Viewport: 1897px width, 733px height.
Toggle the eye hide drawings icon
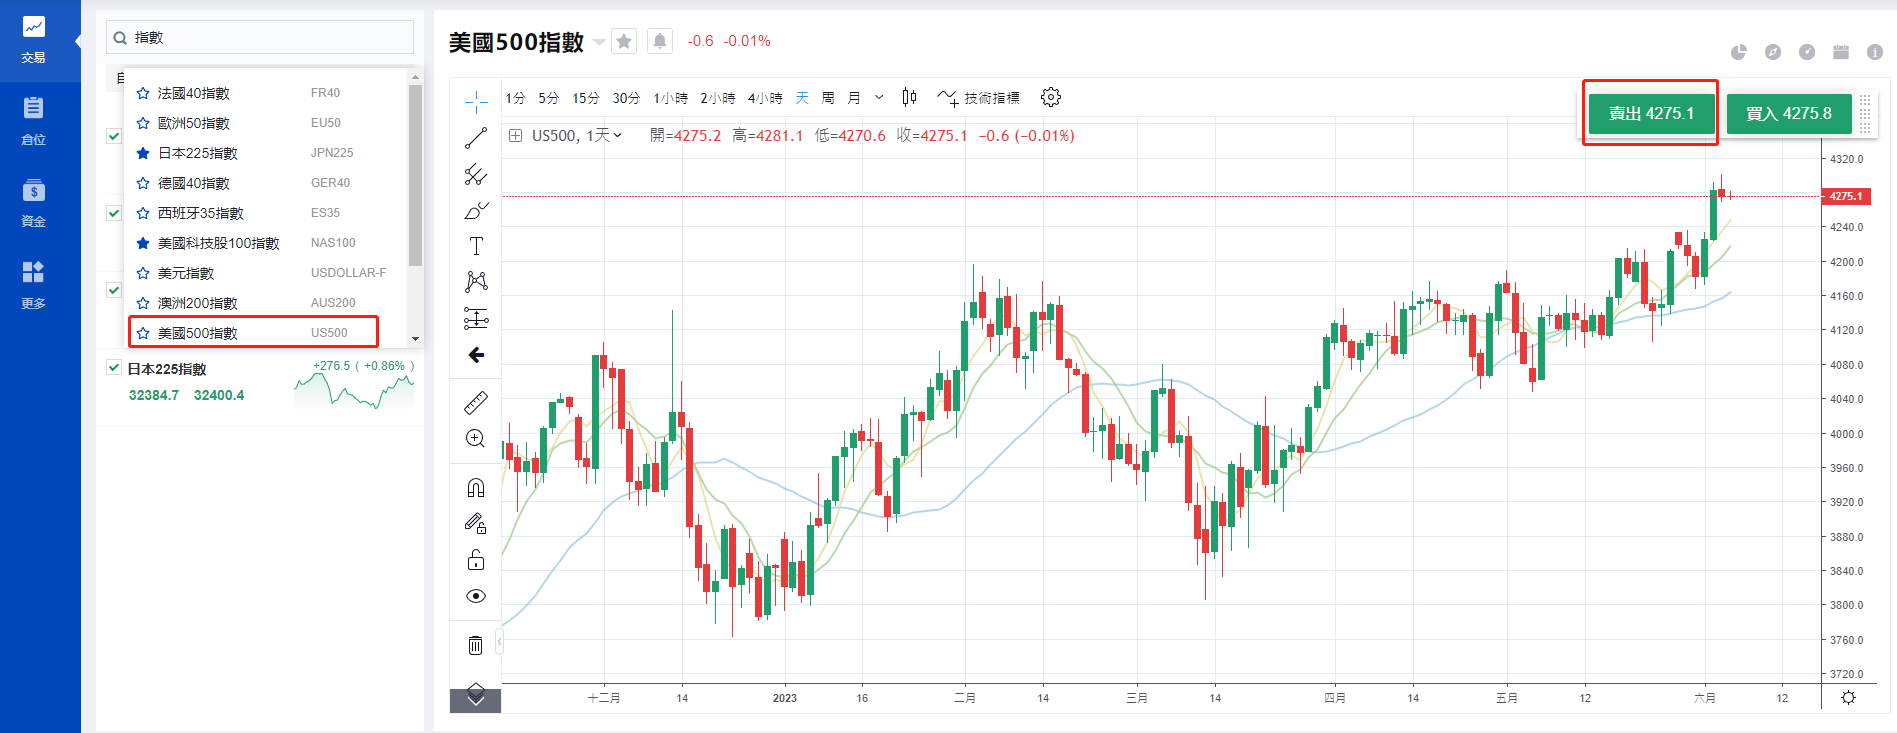[x=476, y=596]
